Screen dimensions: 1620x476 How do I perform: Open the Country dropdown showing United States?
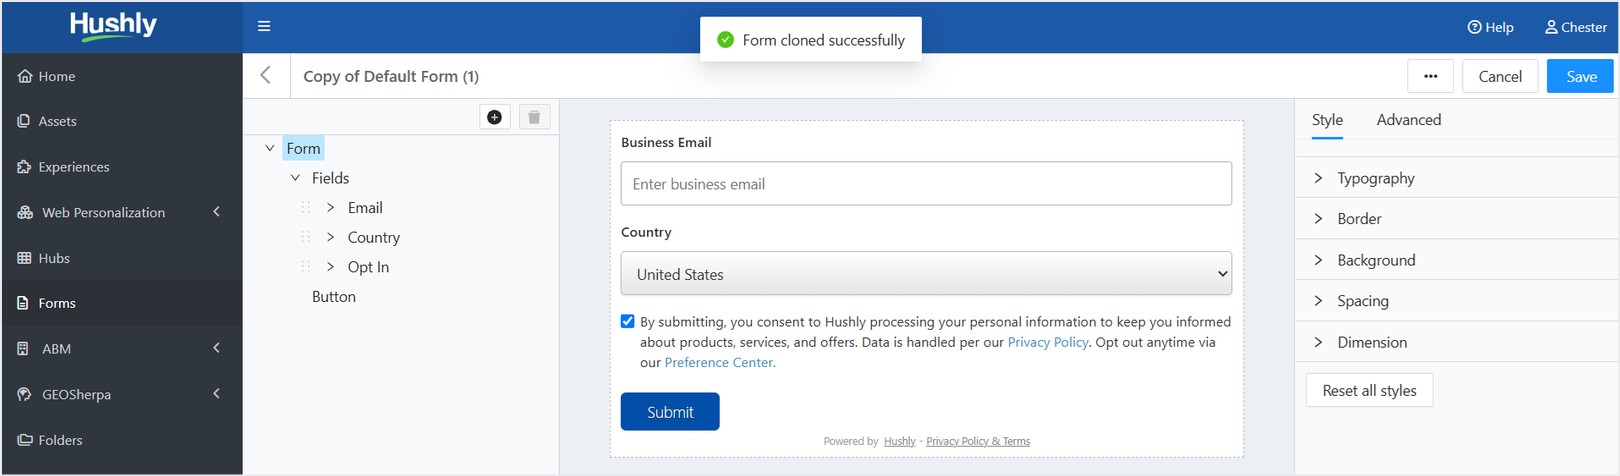926,274
